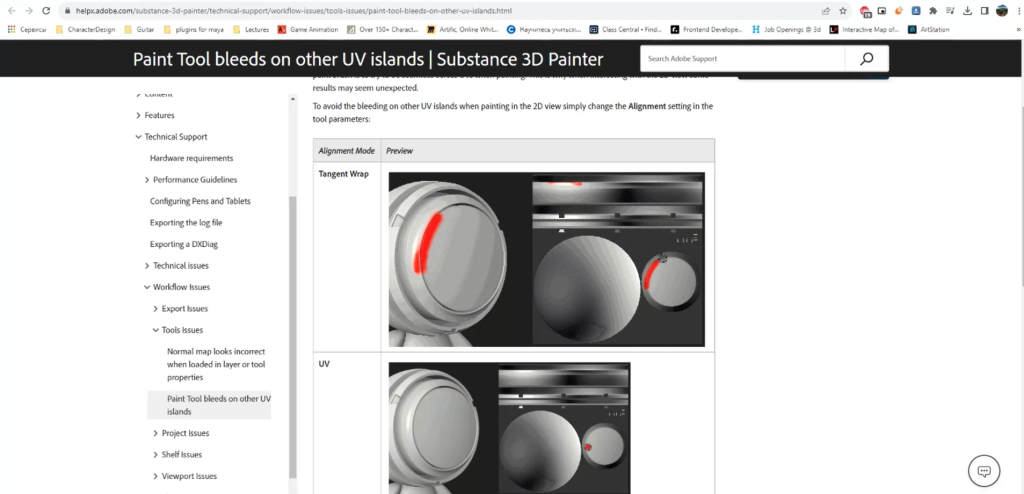The width and height of the screenshot is (1024, 494).
Task: Click the Adobe Support search magnifier icon
Action: click(x=866, y=59)
